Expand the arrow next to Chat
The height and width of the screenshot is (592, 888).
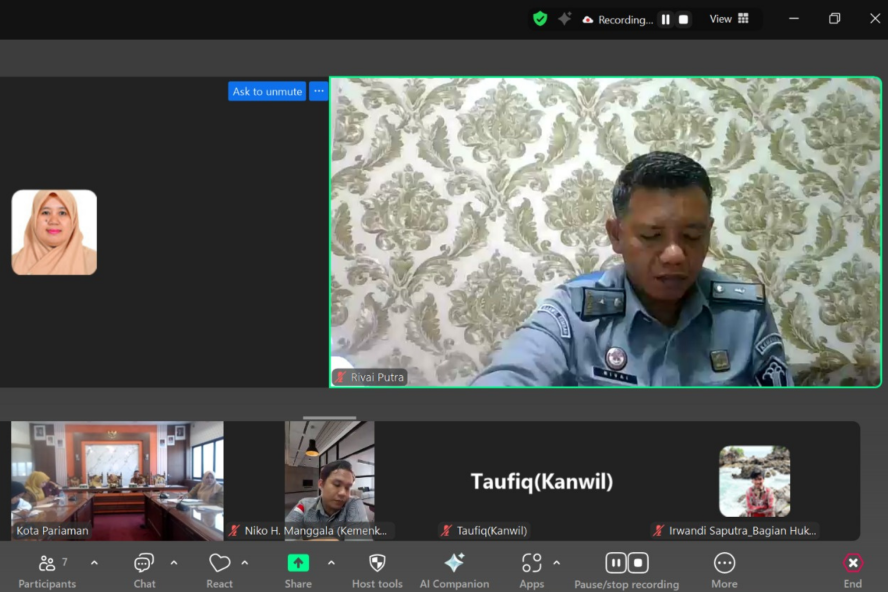click(173, 563)
